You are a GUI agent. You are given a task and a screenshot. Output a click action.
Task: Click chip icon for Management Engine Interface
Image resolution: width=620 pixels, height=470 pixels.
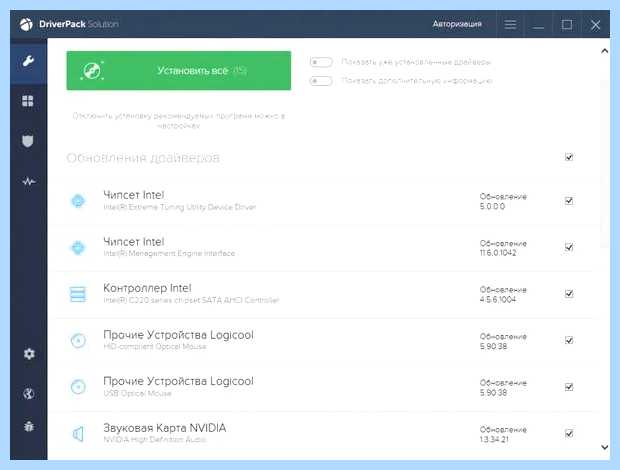(78, 248)
